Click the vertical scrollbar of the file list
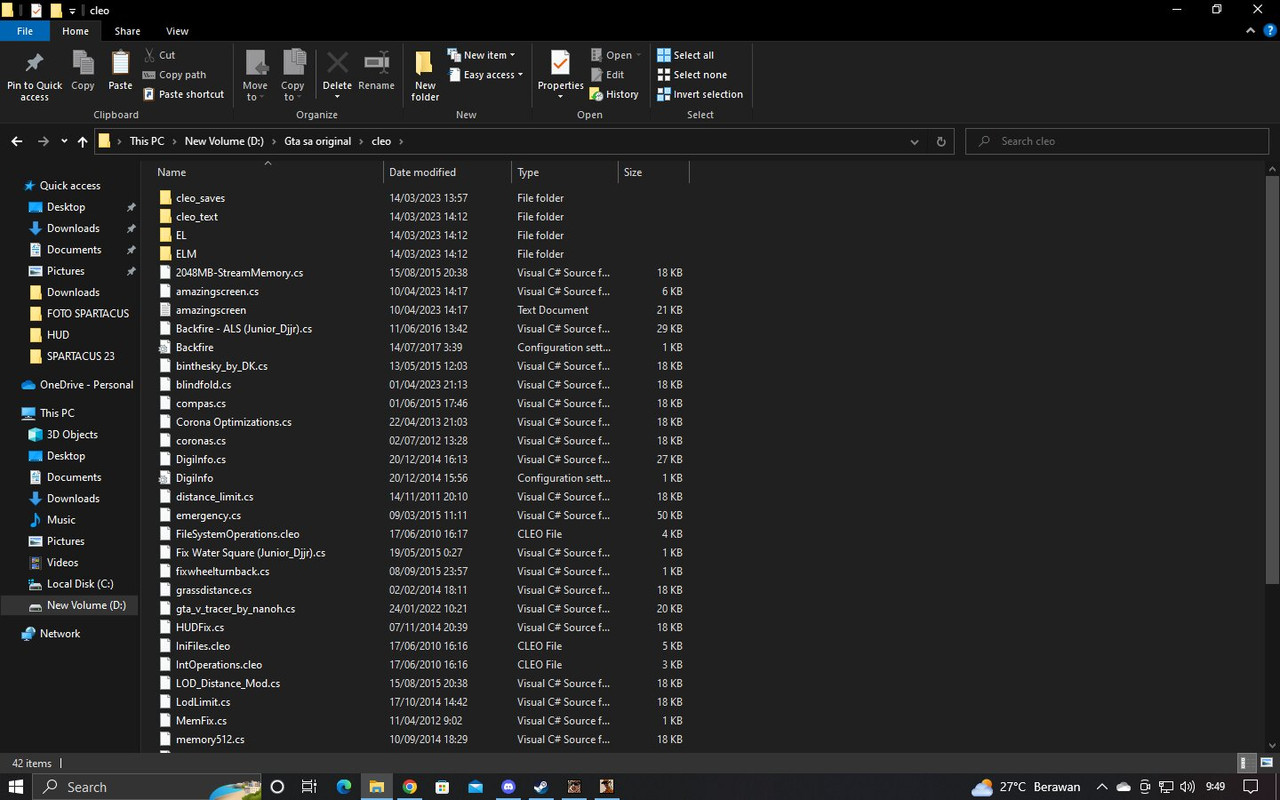Image resolution: width=1280 pixels, height=800 pixels. 1272,380
